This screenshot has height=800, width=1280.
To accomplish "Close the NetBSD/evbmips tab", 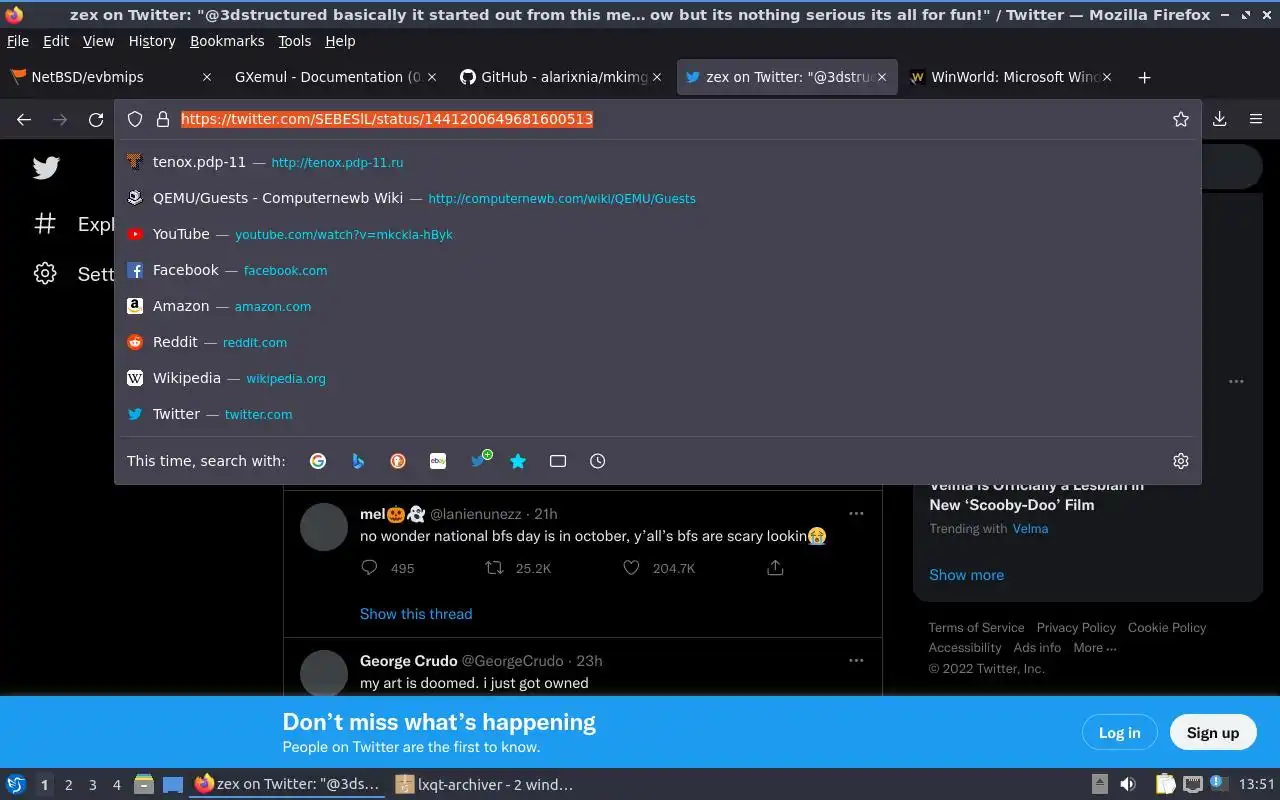I will click(x=207, y=77).
